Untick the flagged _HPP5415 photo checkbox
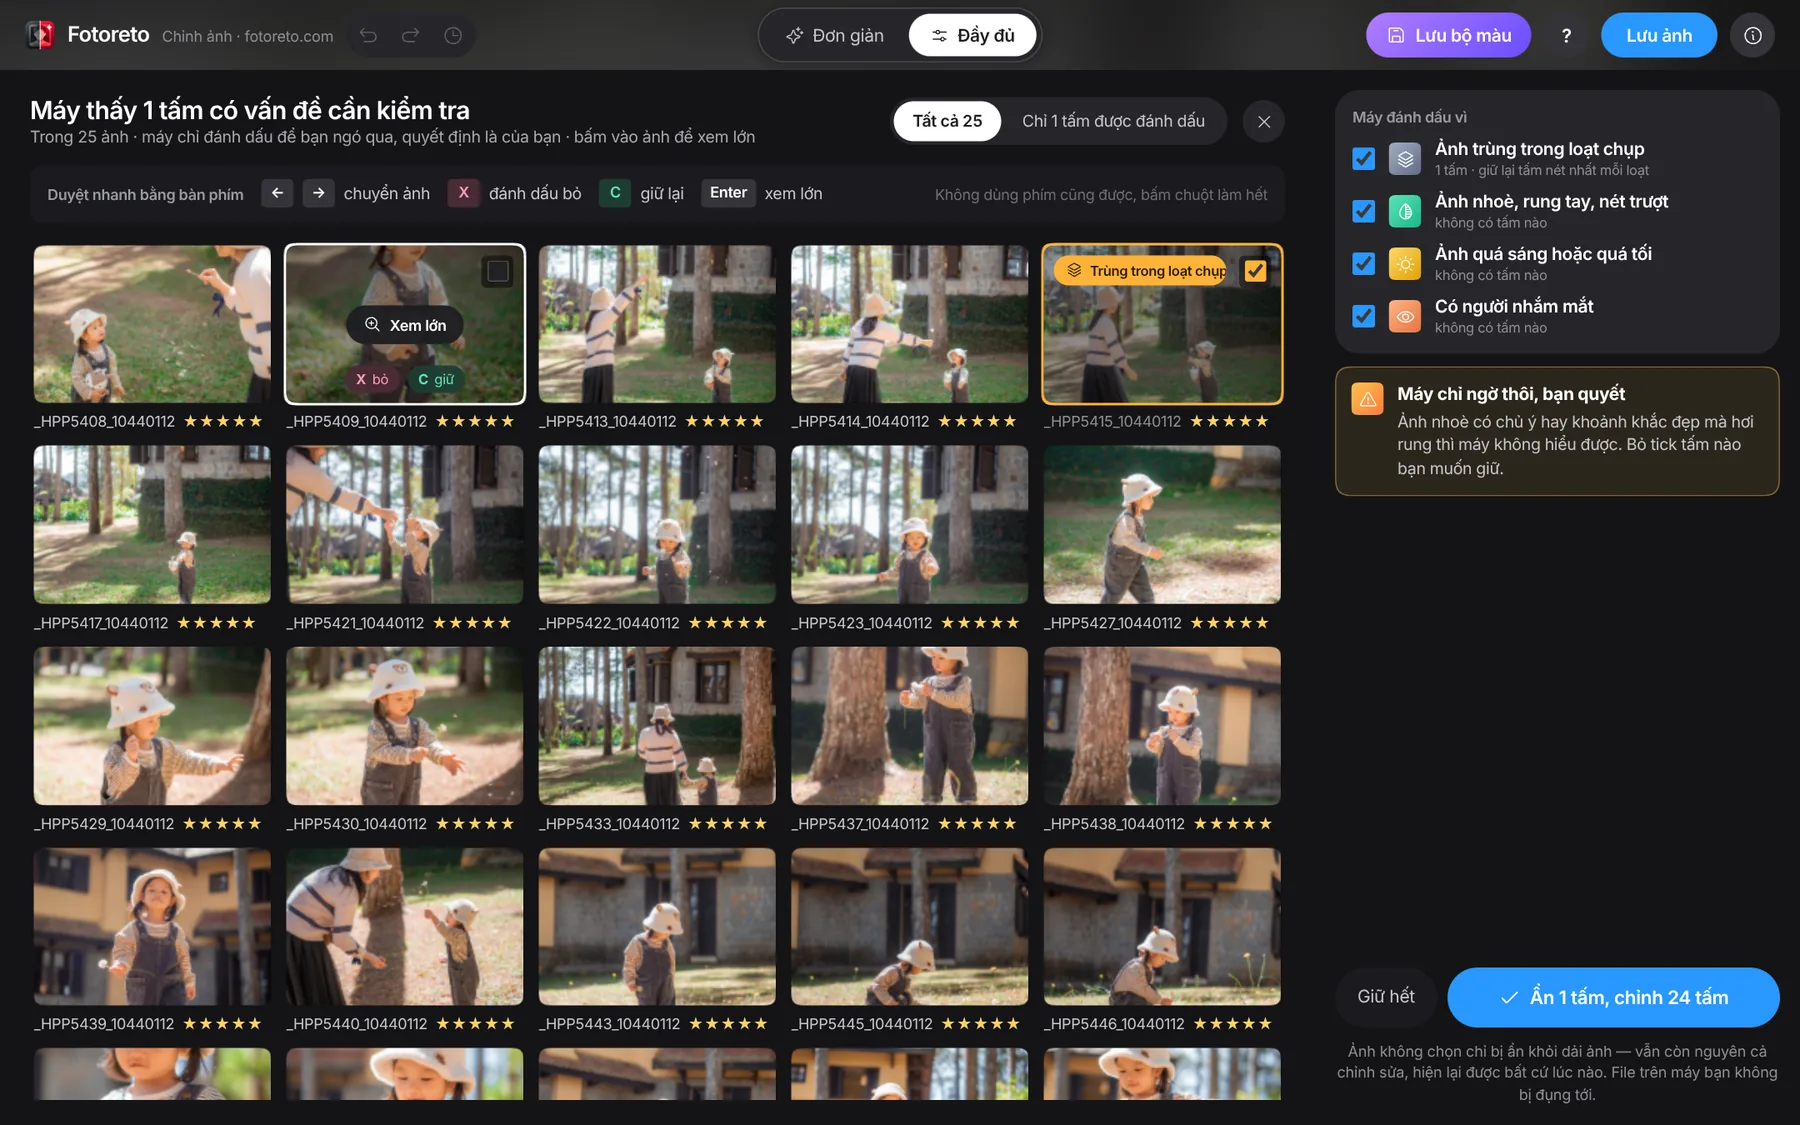The height and width of the screenshot is (1125, 1800). click(x=1255, y=271)
